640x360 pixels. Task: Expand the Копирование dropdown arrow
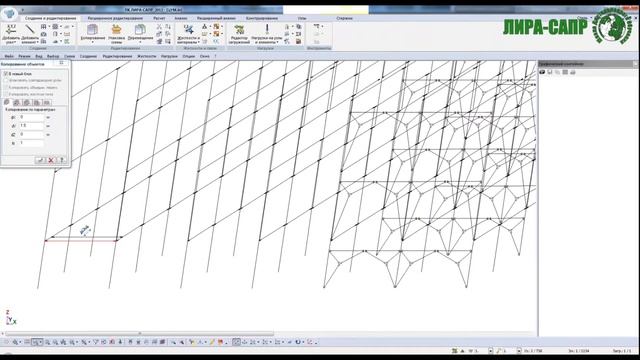point(93,42)
